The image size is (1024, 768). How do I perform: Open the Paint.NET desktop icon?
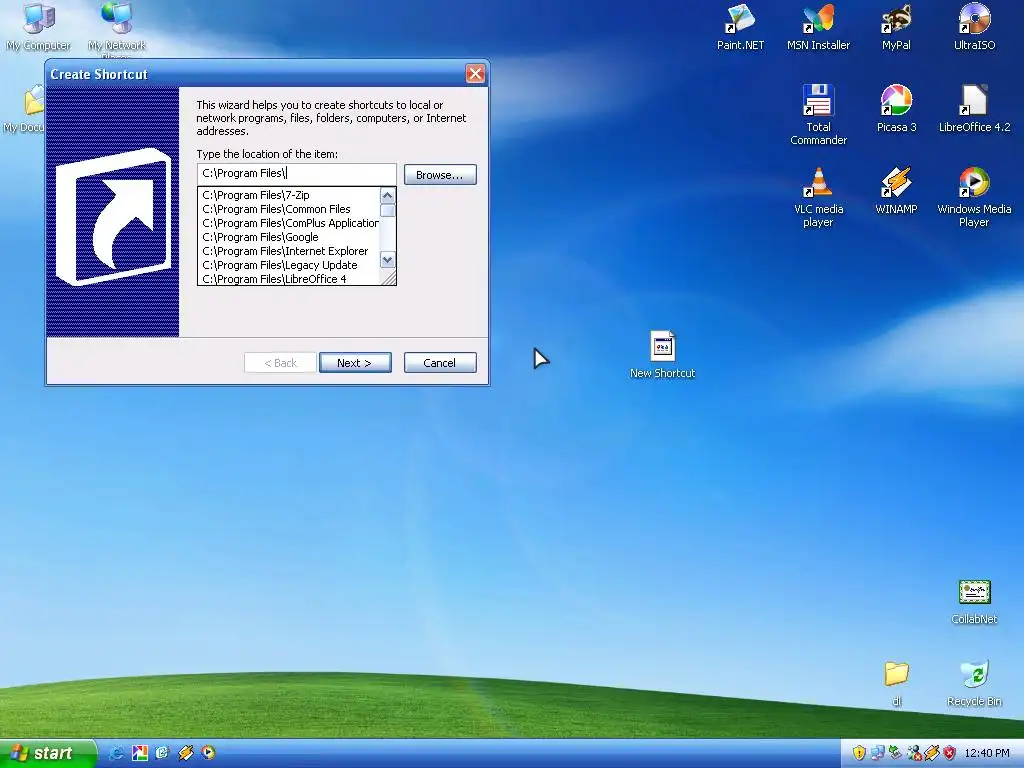pos(741,27)
